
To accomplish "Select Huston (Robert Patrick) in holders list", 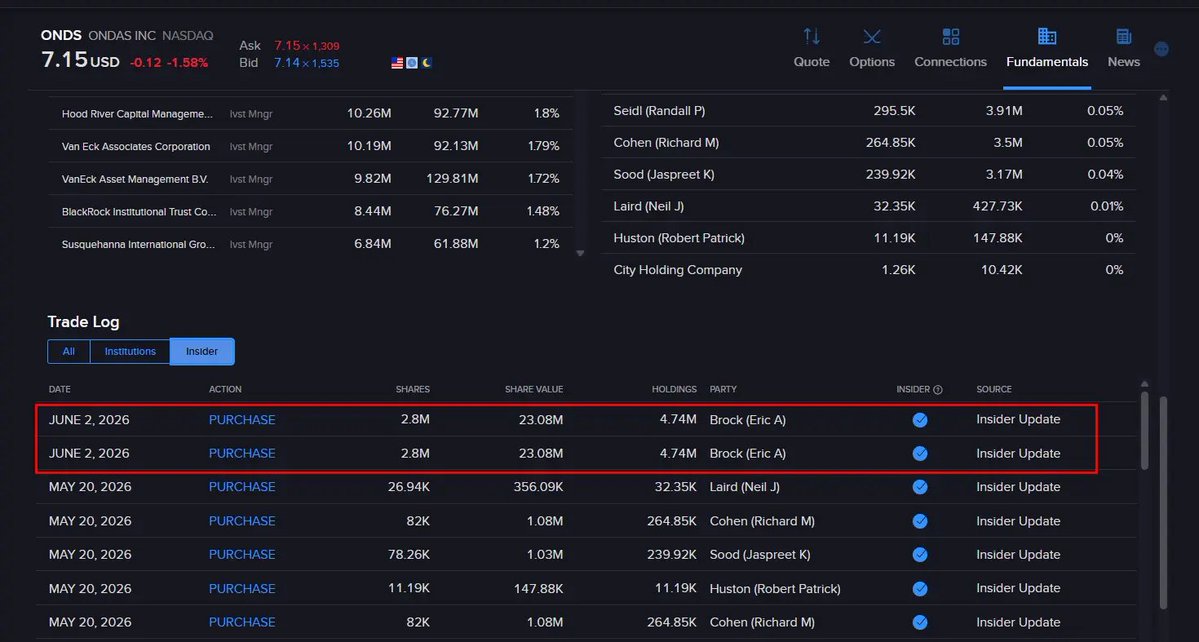I will [868, 238].
